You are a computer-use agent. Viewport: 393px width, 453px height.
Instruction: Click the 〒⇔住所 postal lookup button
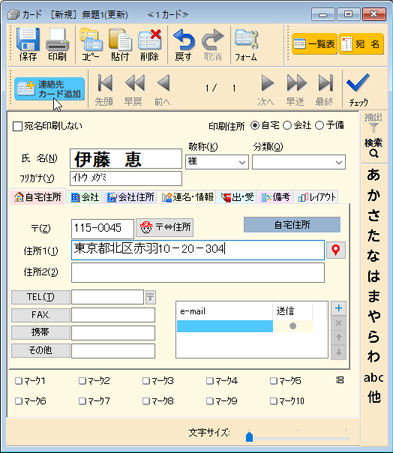(x=165, y=227)
